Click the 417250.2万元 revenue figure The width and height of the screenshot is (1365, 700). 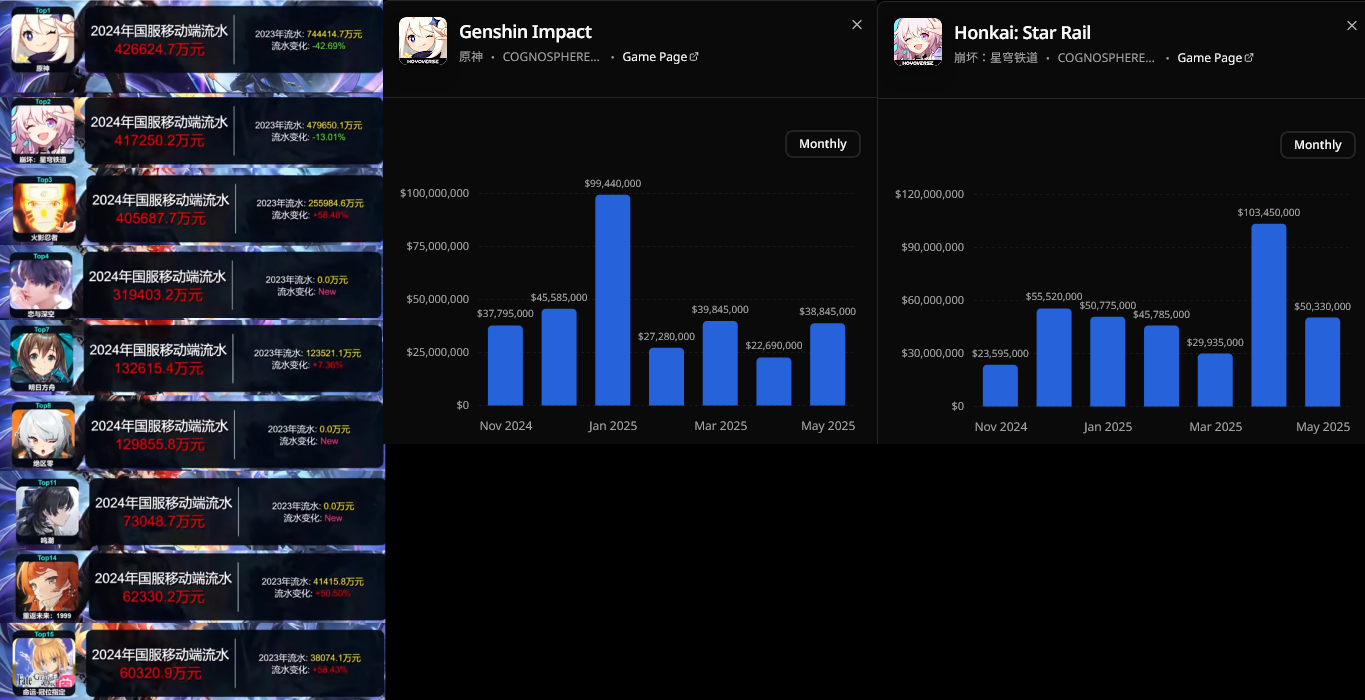tap(160, 141)
